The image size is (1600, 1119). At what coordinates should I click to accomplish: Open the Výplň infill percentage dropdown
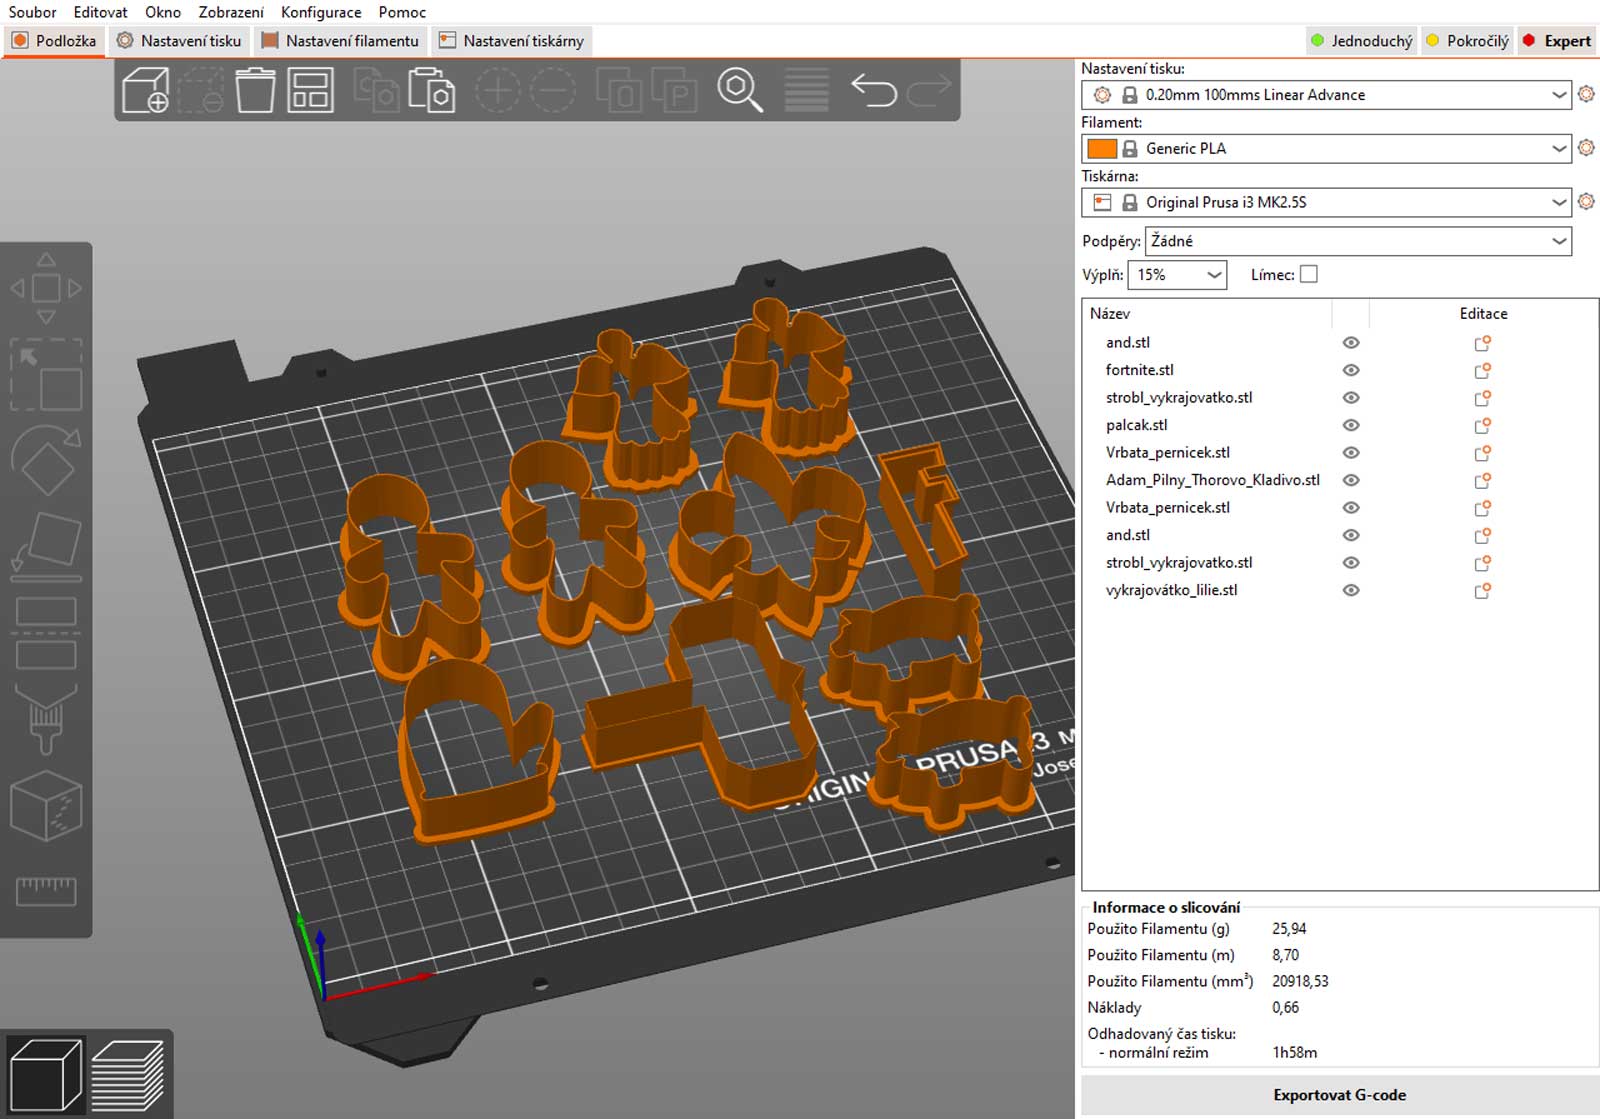click(x=1213, y=275)
